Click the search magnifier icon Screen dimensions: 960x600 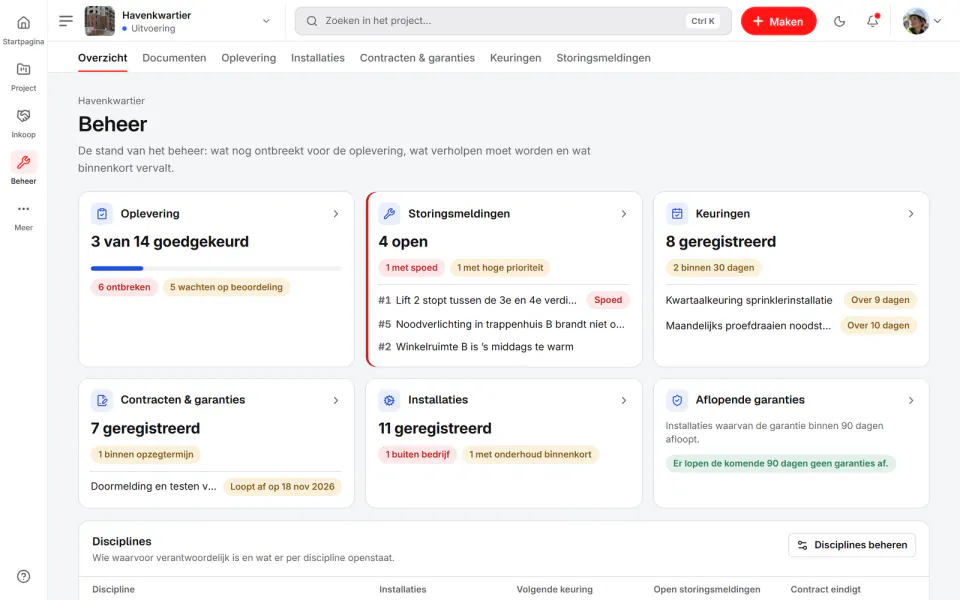(x=312, y=21)
